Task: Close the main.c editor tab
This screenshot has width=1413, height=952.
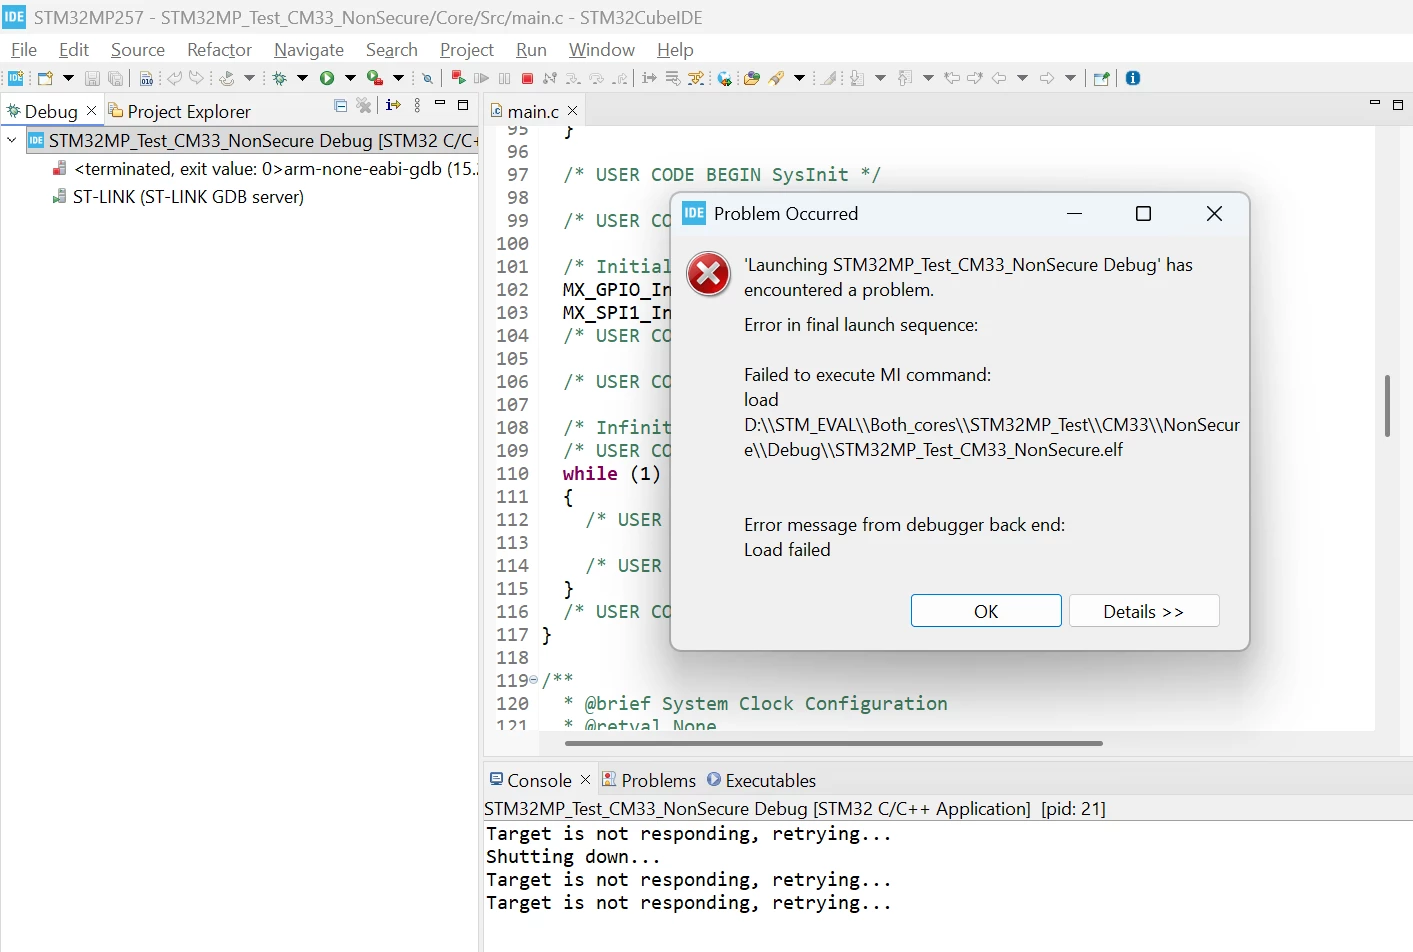Action: (572, 110)
